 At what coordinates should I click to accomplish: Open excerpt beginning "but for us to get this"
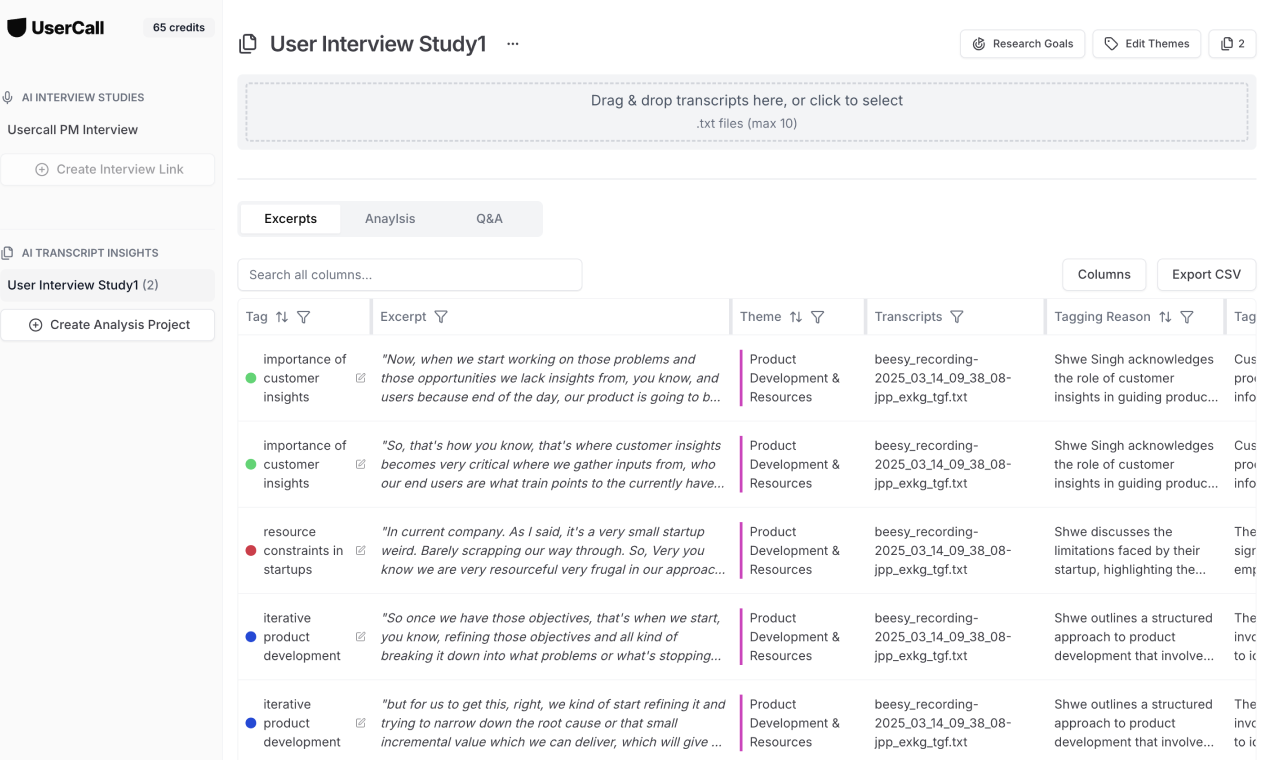pyautogui.click(x=552, y=723)
